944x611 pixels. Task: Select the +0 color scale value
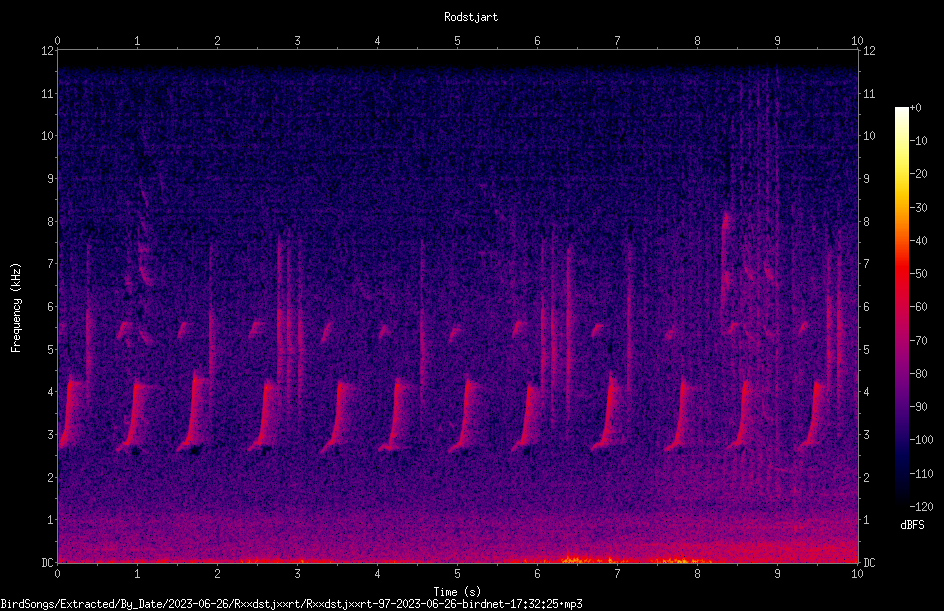point(915,108)
